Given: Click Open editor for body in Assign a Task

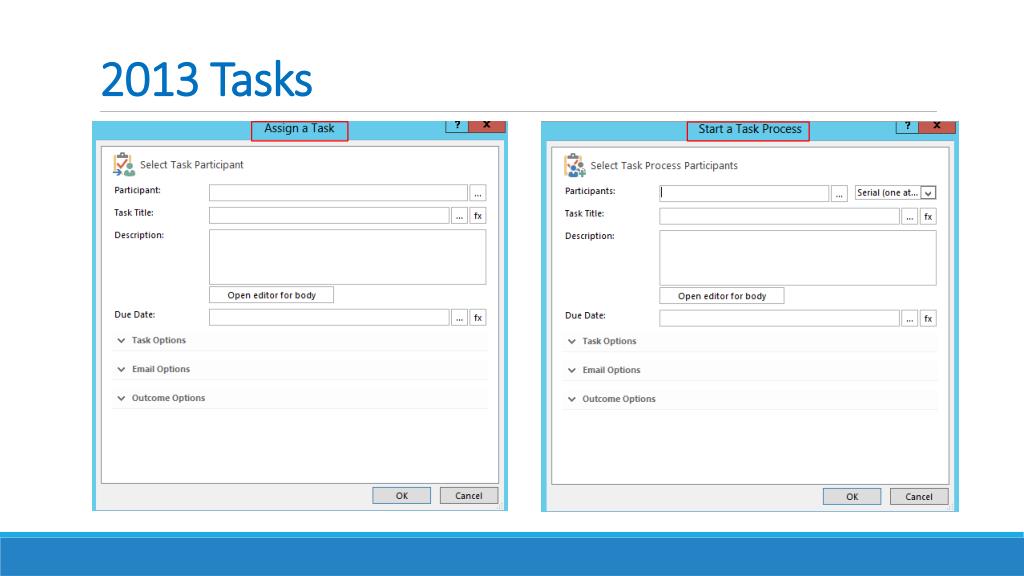Looking at the screenshot, I should [272, 295].
